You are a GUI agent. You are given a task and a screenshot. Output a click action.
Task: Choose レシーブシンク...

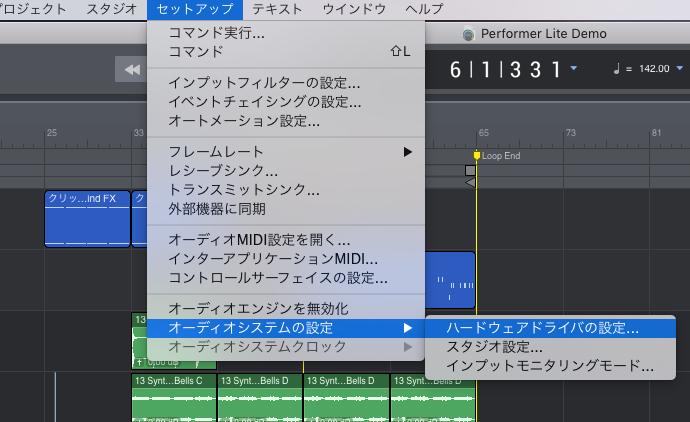[x=286, y=171]
